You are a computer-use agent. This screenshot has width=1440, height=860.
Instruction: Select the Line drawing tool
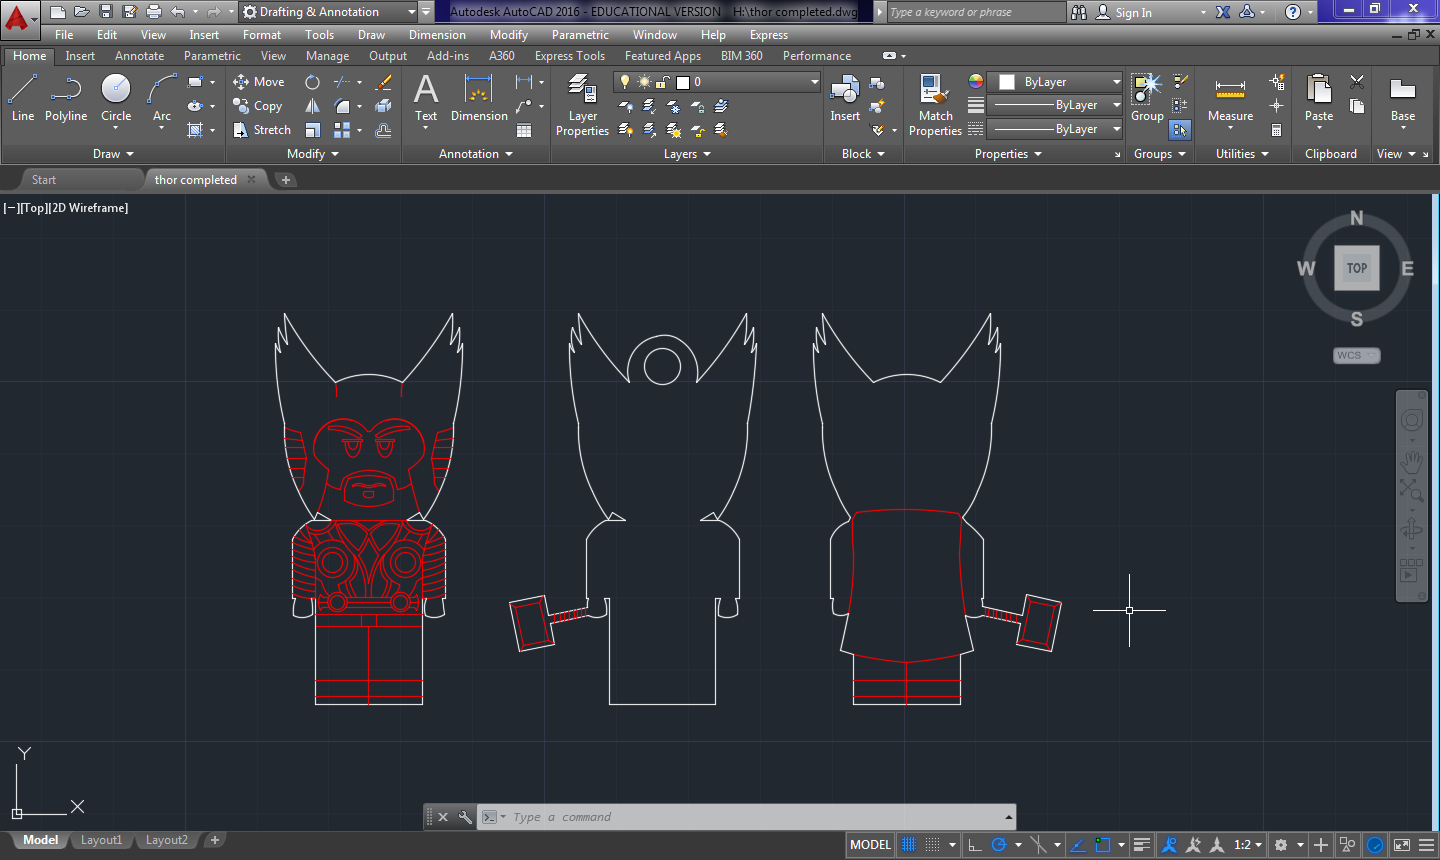[x=23, y=98]
